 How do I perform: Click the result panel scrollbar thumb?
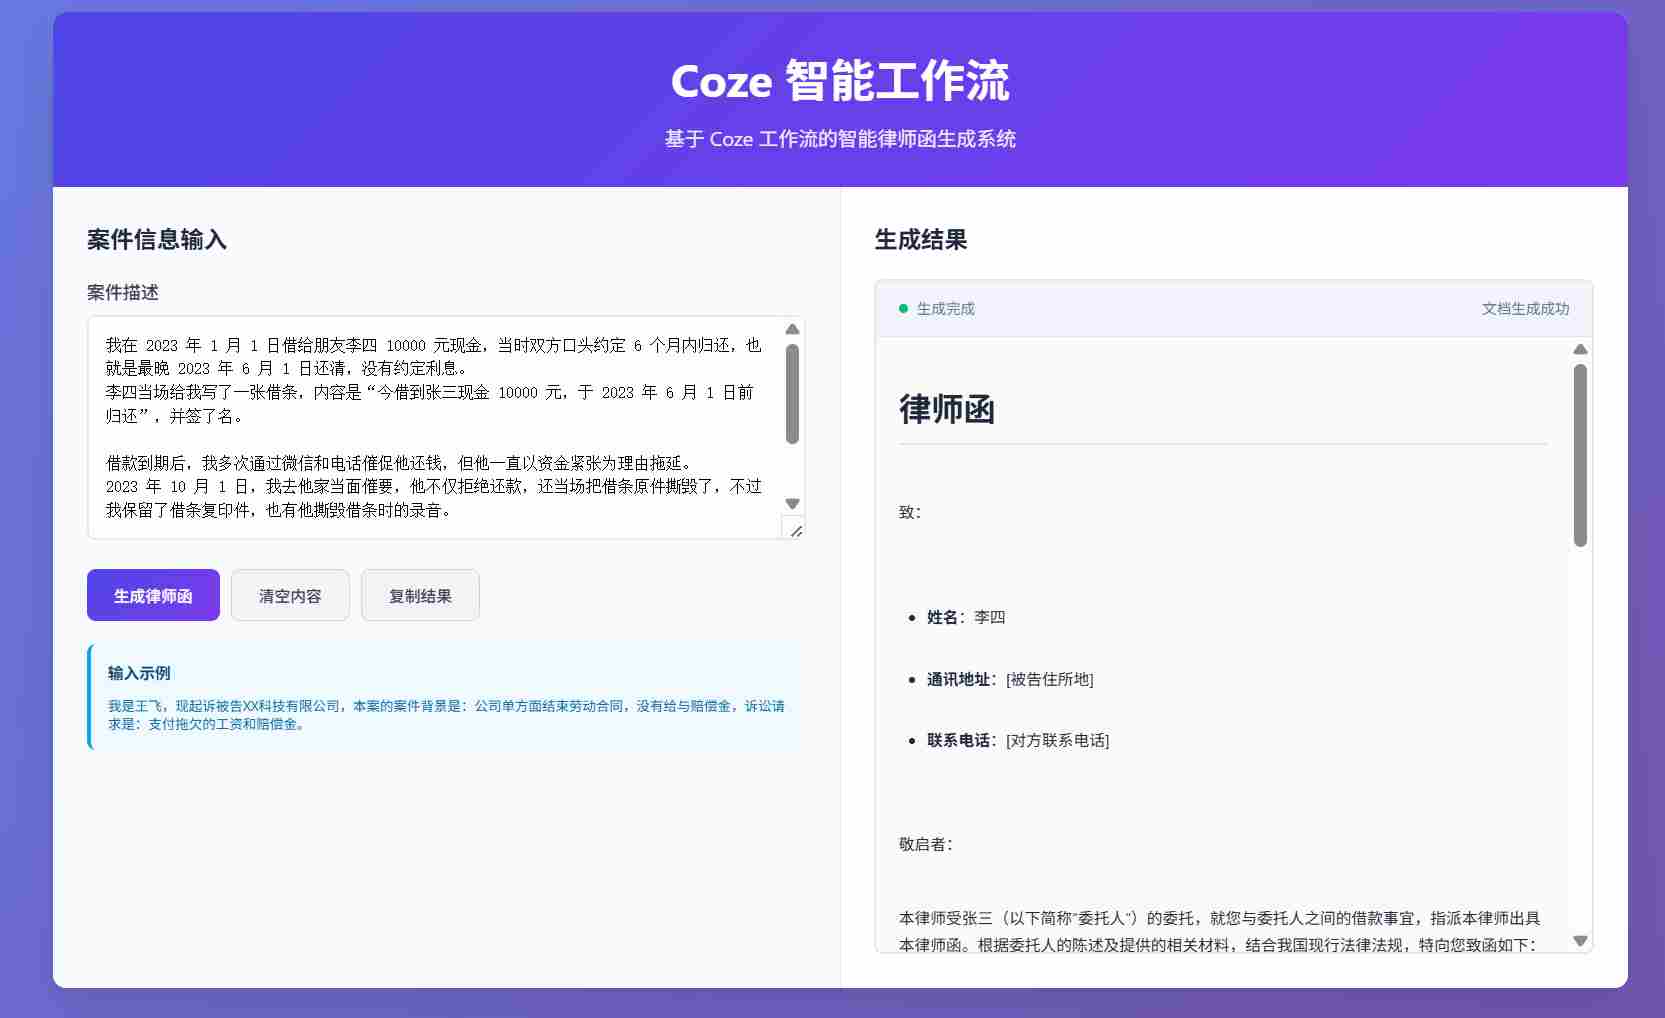point(1580,455)
